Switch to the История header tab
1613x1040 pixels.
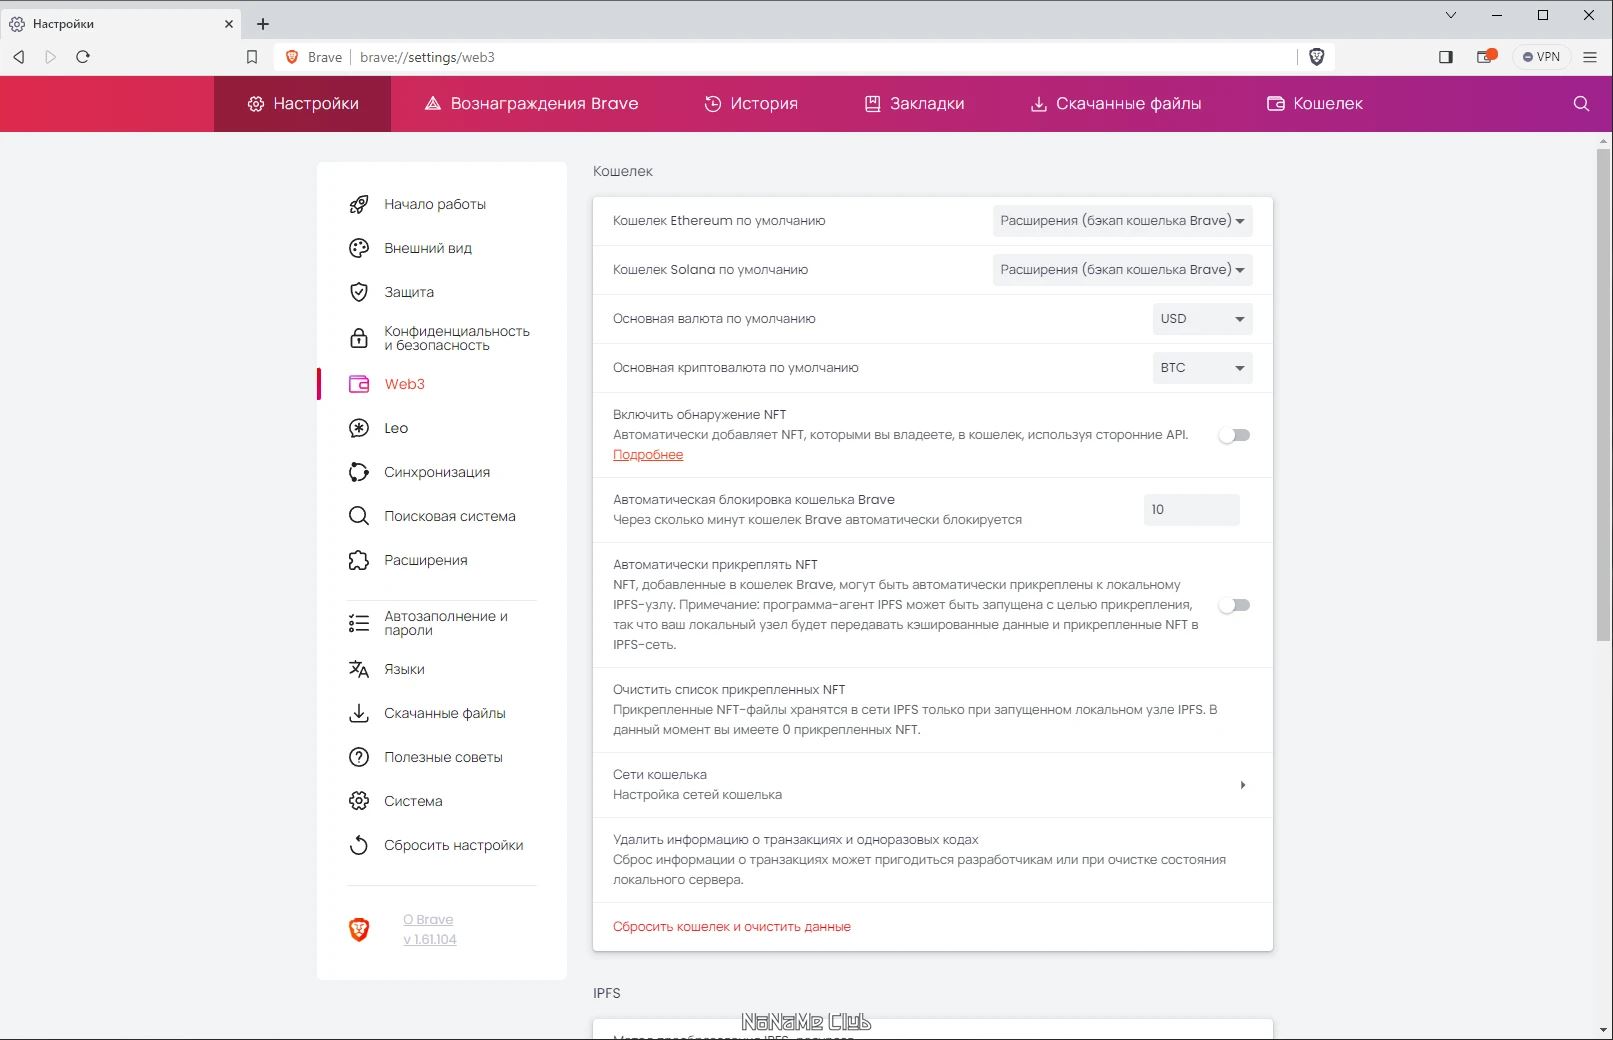point(751,104)
